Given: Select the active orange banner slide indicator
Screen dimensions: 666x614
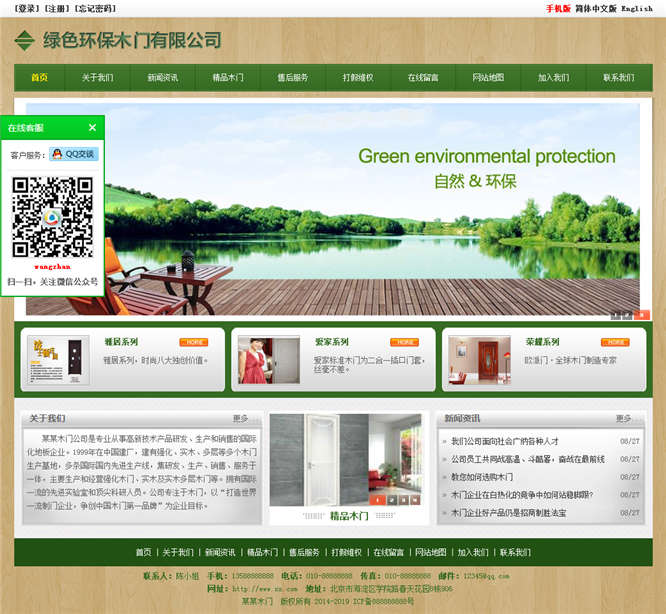Looking at the screenshot, I should [x=642, y=315].
